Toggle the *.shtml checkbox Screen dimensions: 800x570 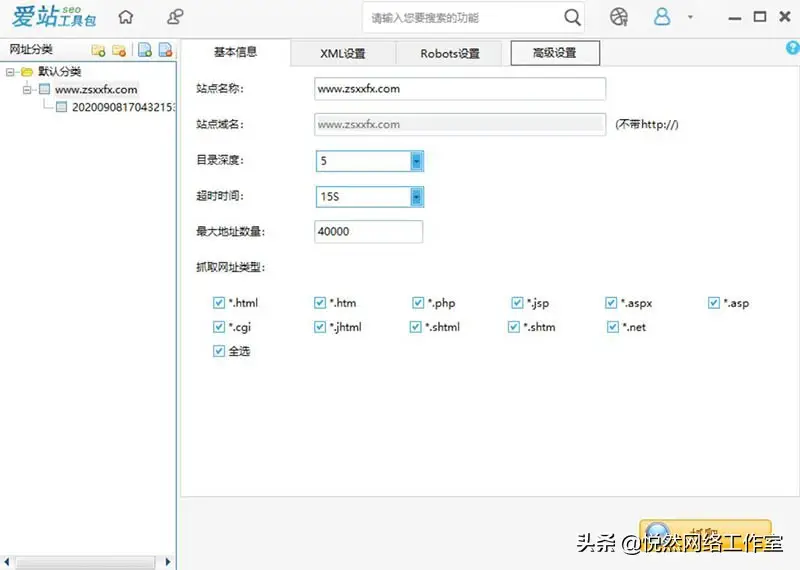point(415,327)
